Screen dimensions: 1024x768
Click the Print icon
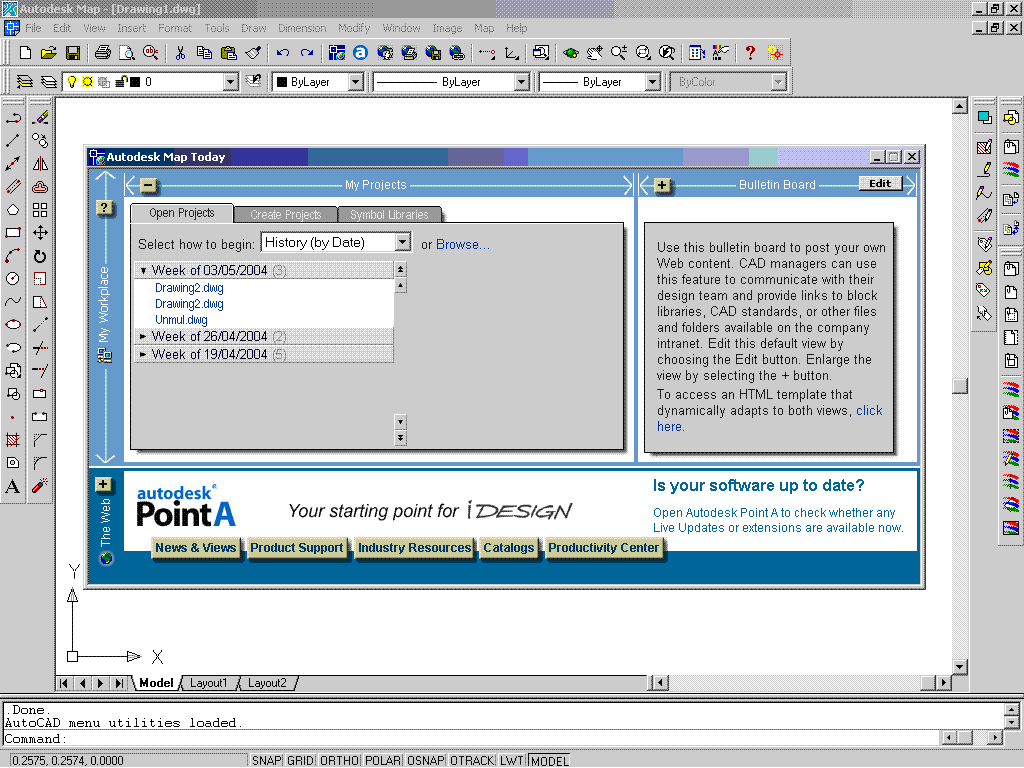click(x=103, y=53)
